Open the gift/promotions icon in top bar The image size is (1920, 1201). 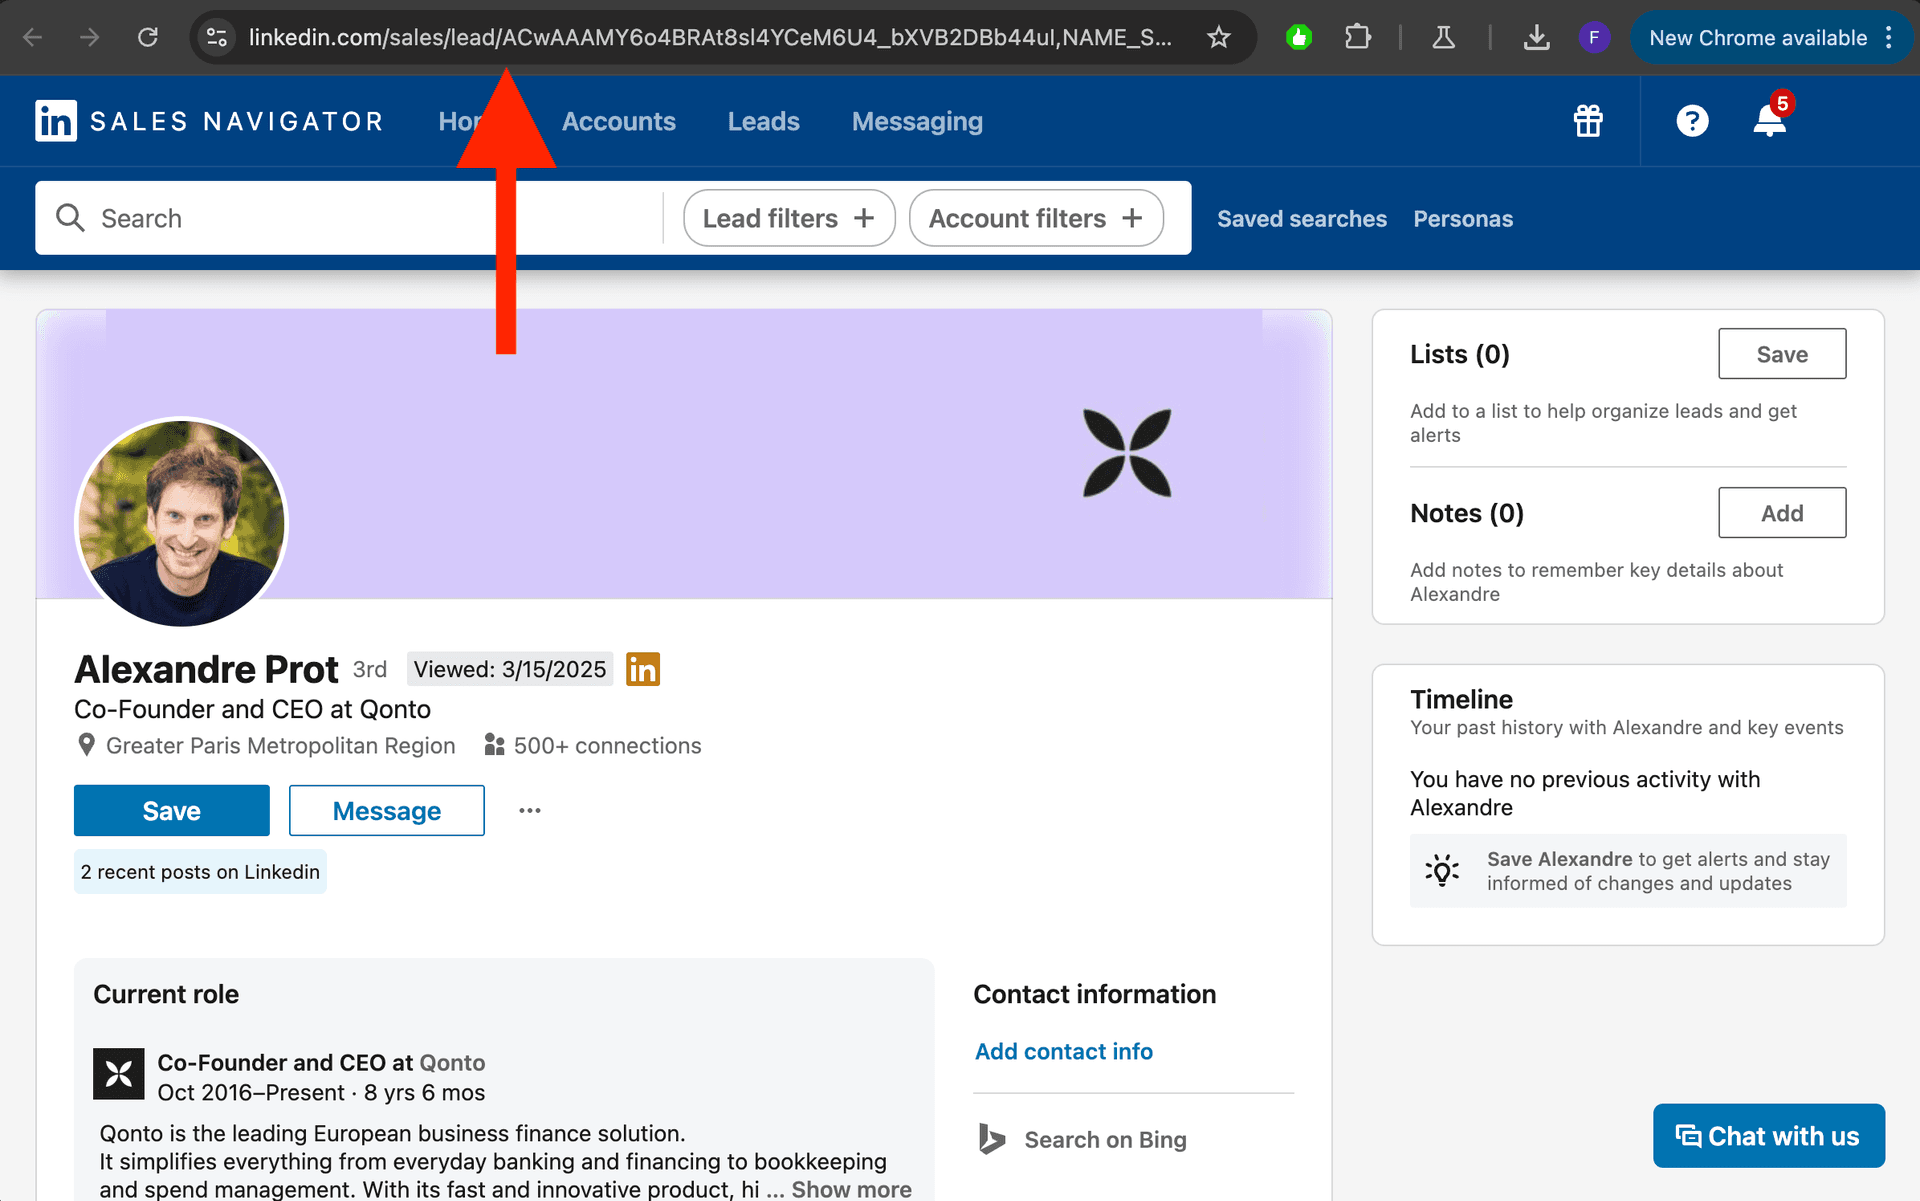tap(1588, 121)
